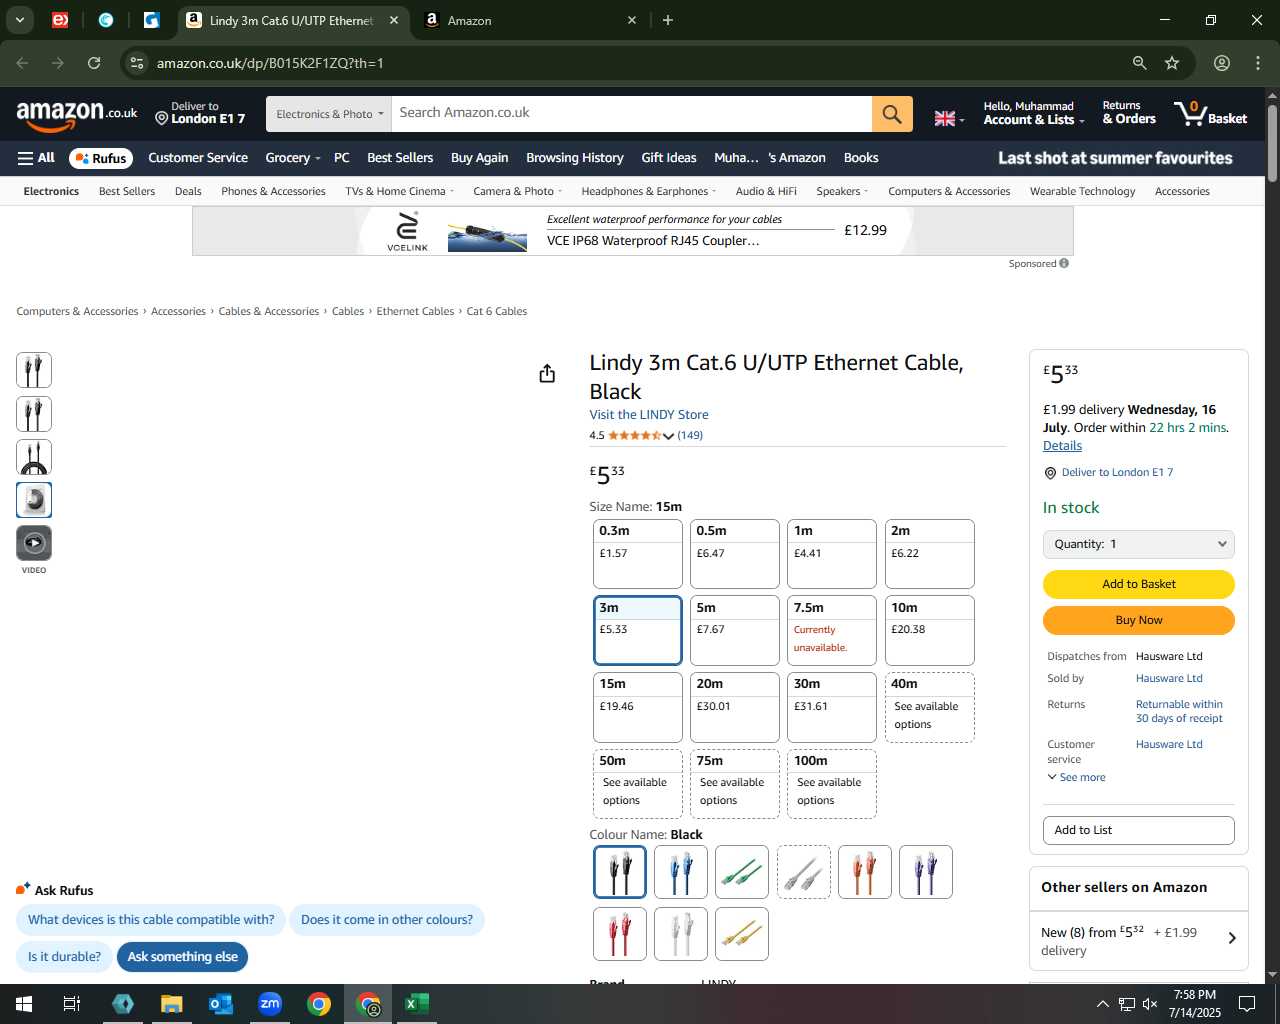Open the language flag dropdown
Screen dimensions: 1280x1024
[949, 118]
